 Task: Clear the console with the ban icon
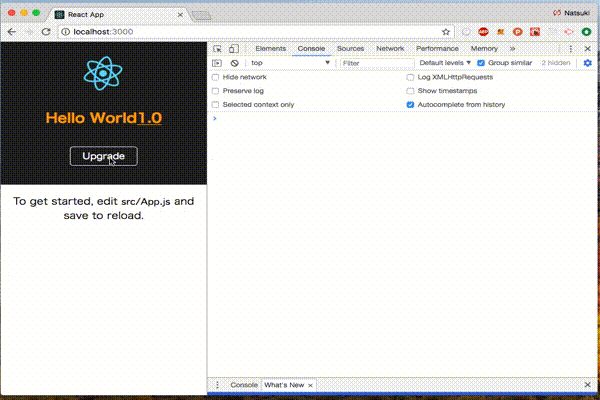235,63
